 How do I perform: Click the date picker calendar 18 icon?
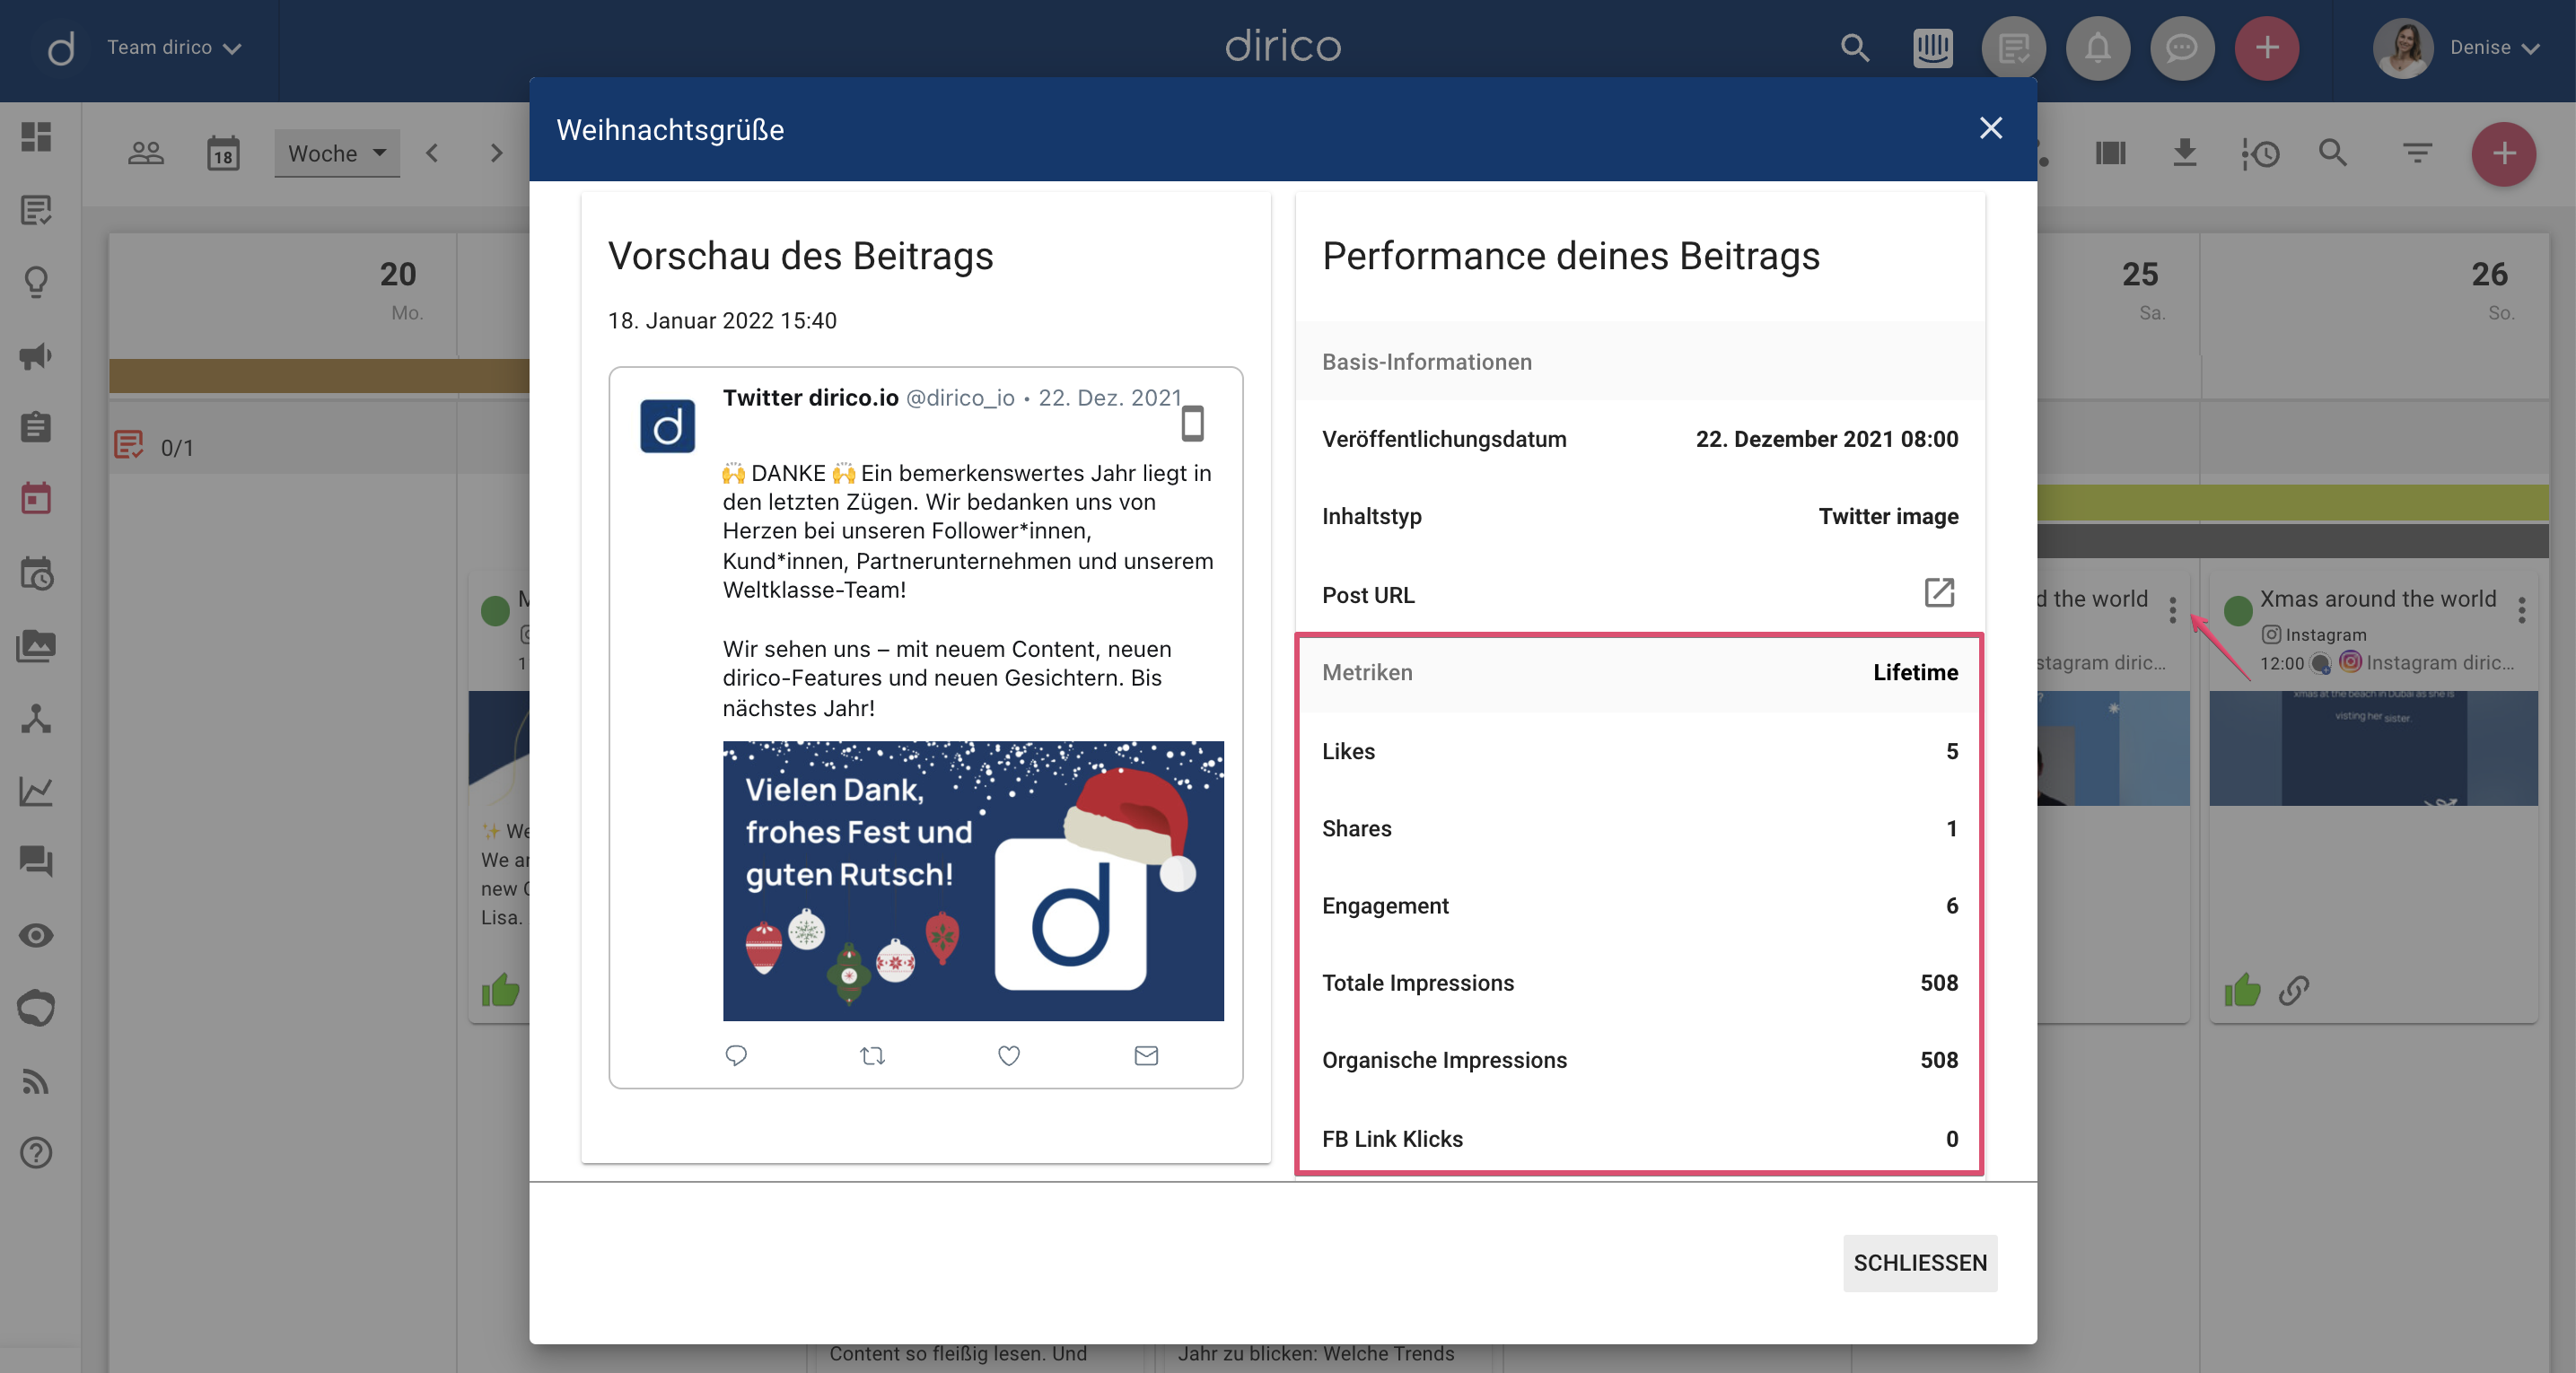click(223, 153)
